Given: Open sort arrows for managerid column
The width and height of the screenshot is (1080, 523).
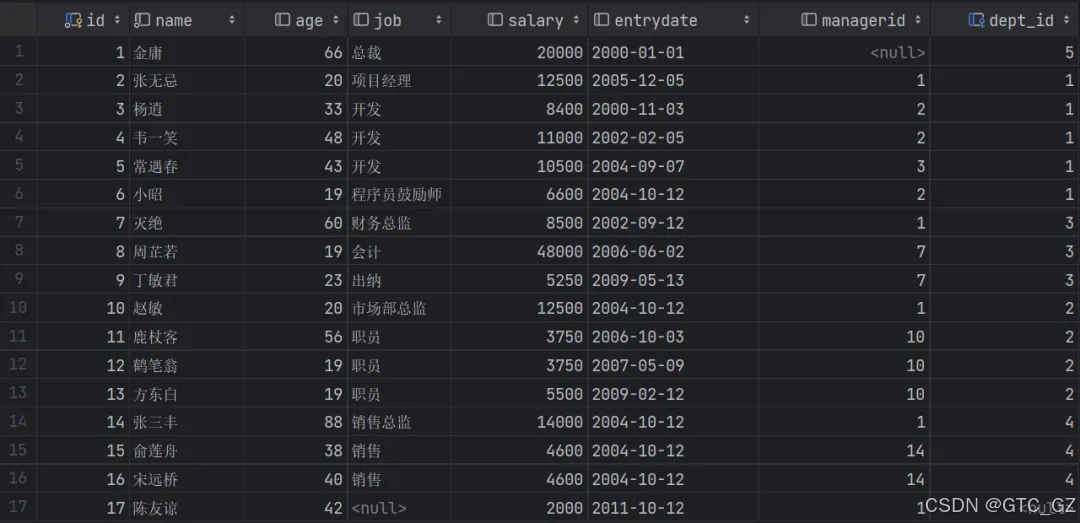Looking at the screenshot, I should click(917, 21).
